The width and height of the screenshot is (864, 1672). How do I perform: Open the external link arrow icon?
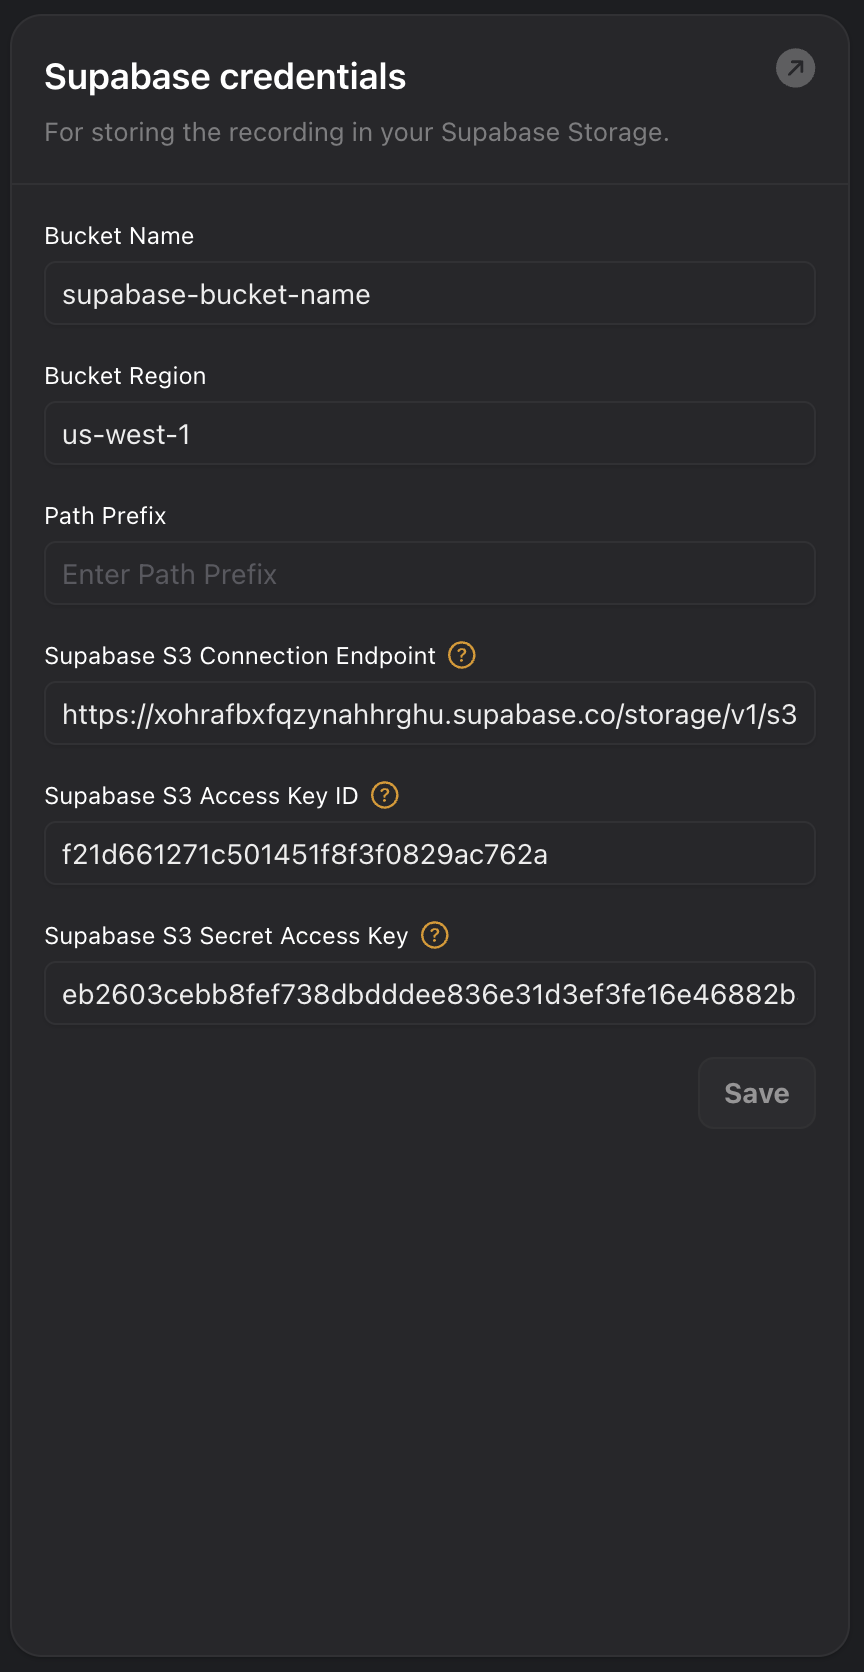pyautogui.click(x=795, y=68)
